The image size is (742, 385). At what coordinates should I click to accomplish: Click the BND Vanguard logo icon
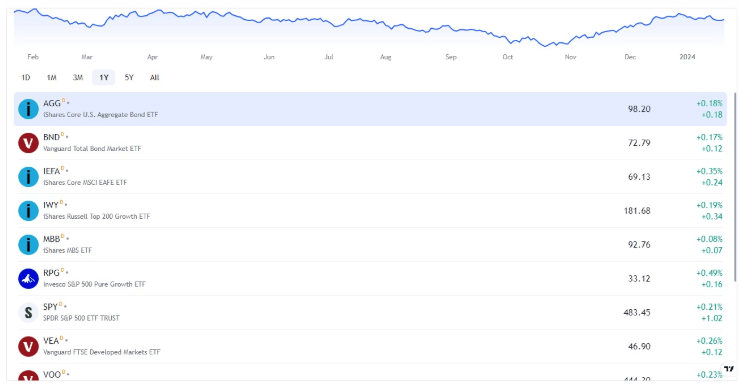coord(28,143)
